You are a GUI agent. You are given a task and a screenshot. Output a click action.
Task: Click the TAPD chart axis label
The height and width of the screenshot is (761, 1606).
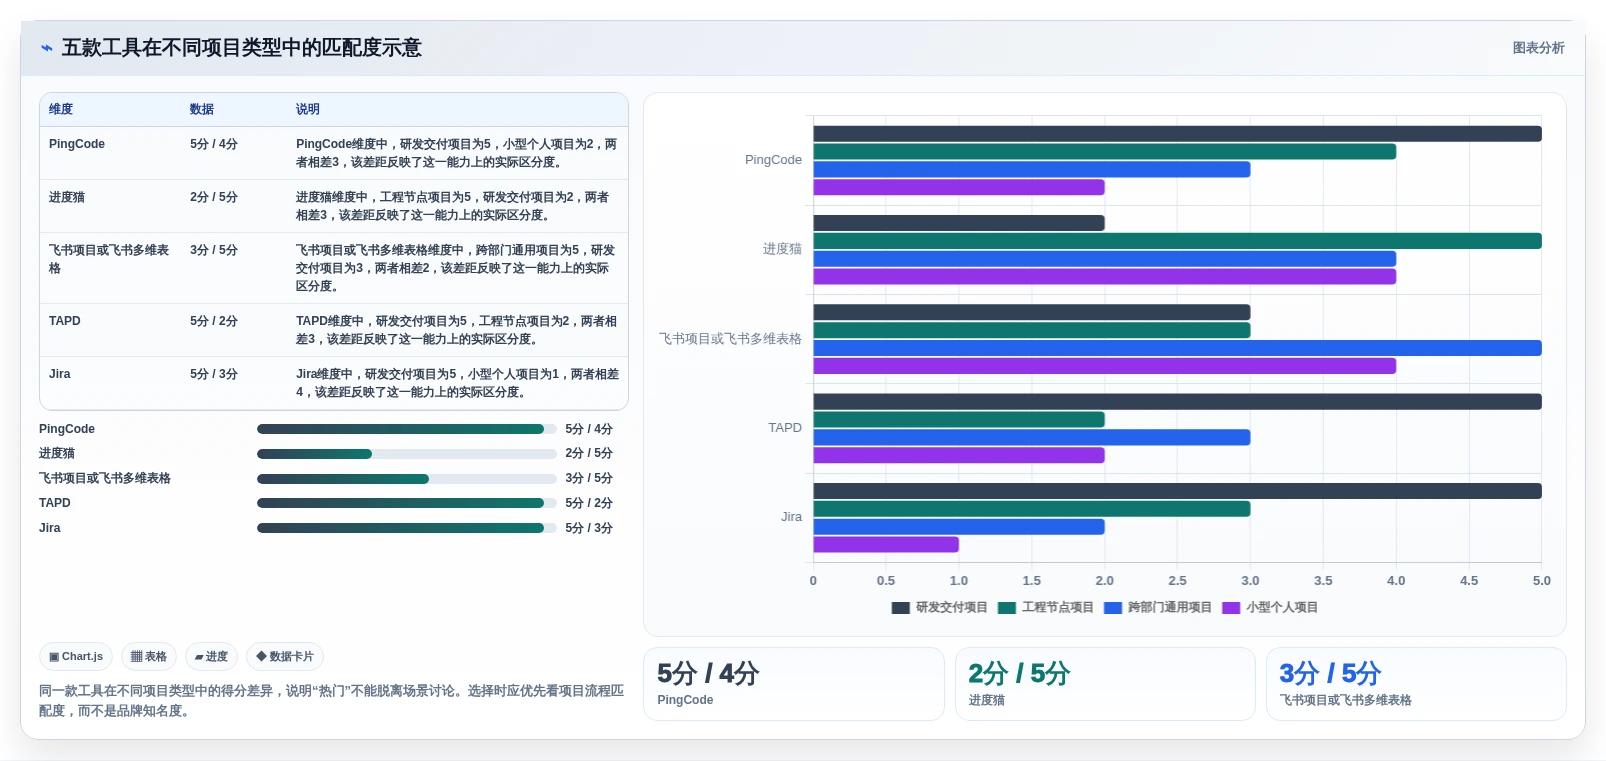tap(785, 428)
